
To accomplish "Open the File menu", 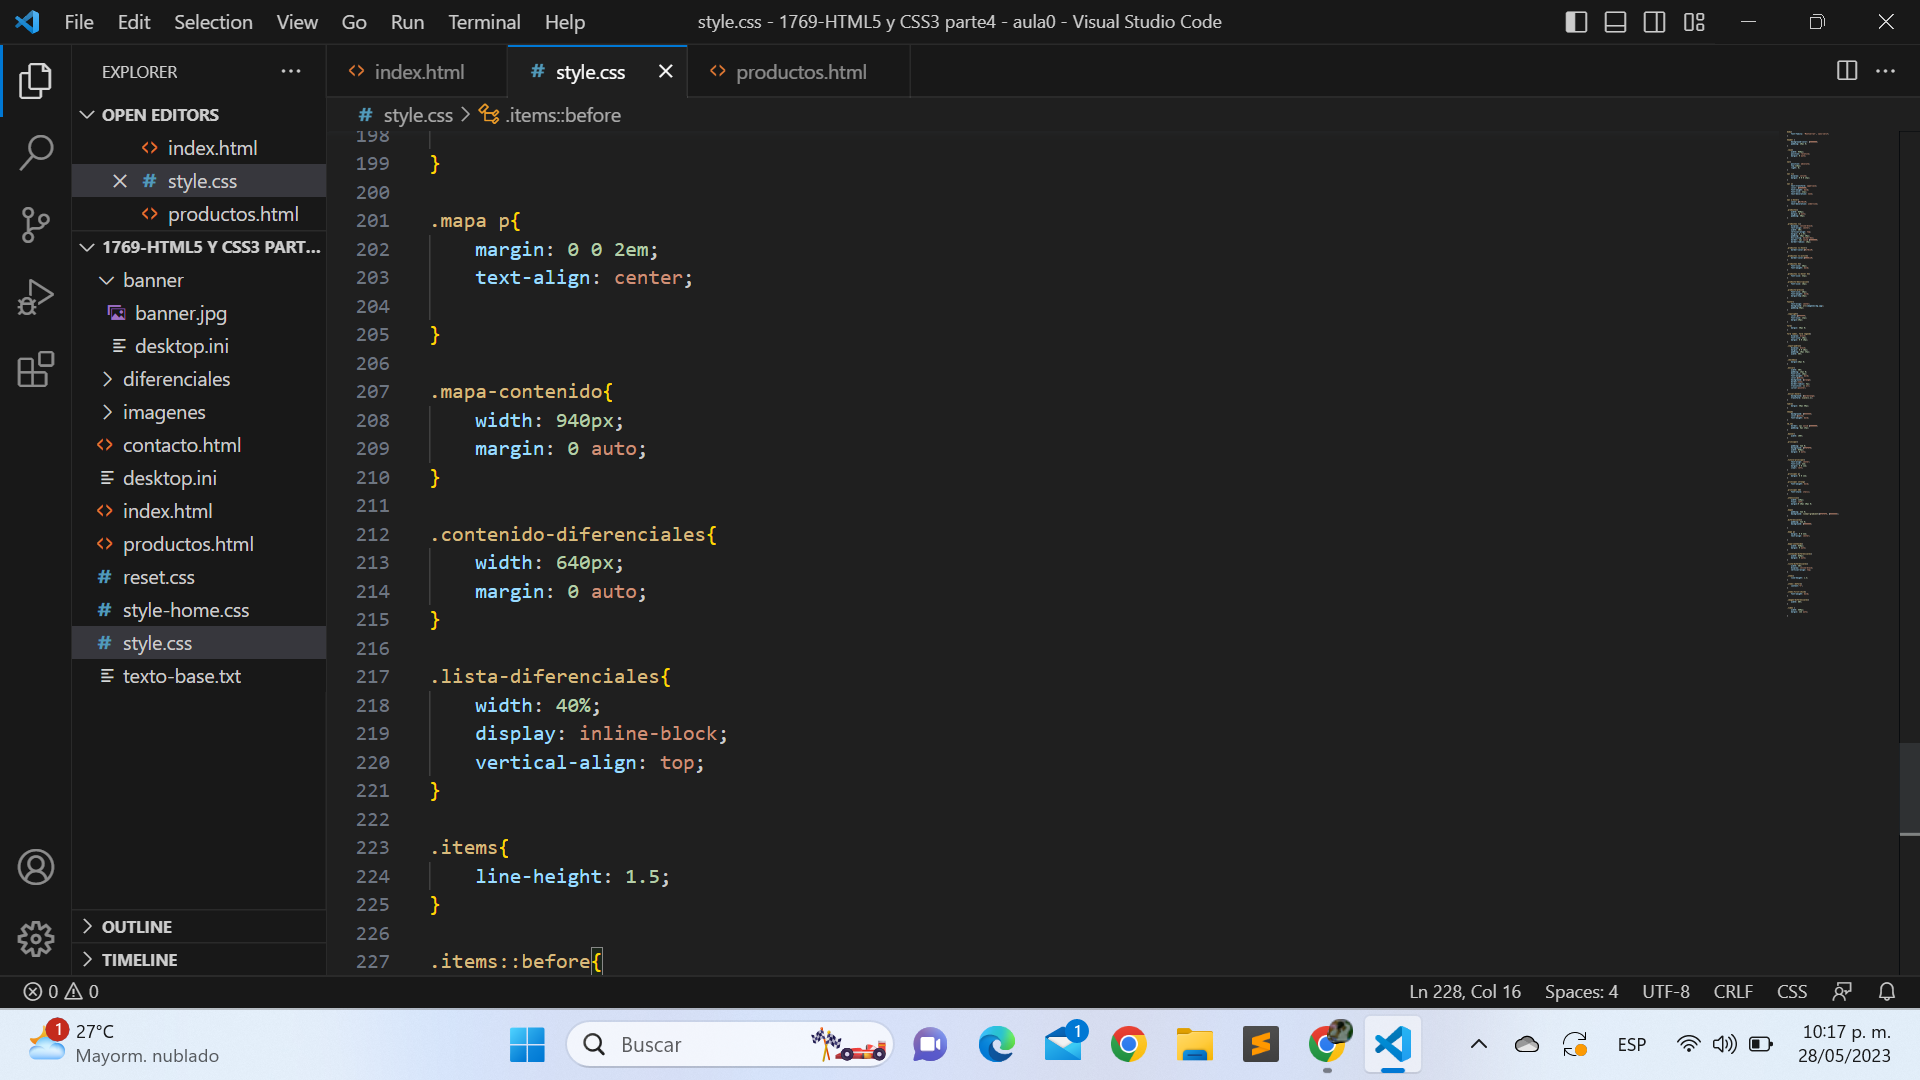I will pos(79,22).
